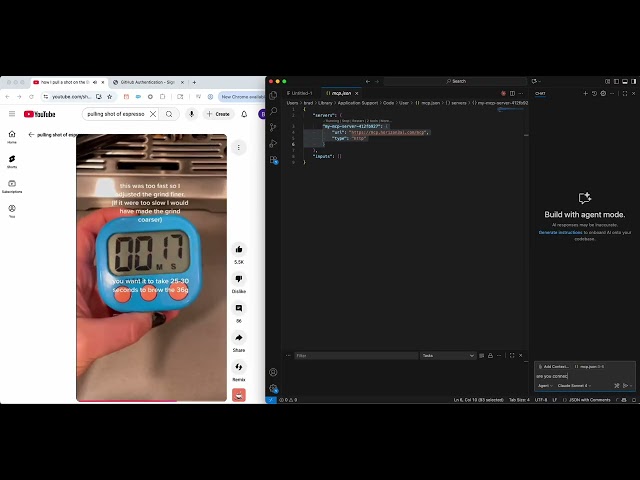Viewport: 640px width, 480px height.
Task: Open more options on the short
Action: pyautogui.click(x=239, y=147)
